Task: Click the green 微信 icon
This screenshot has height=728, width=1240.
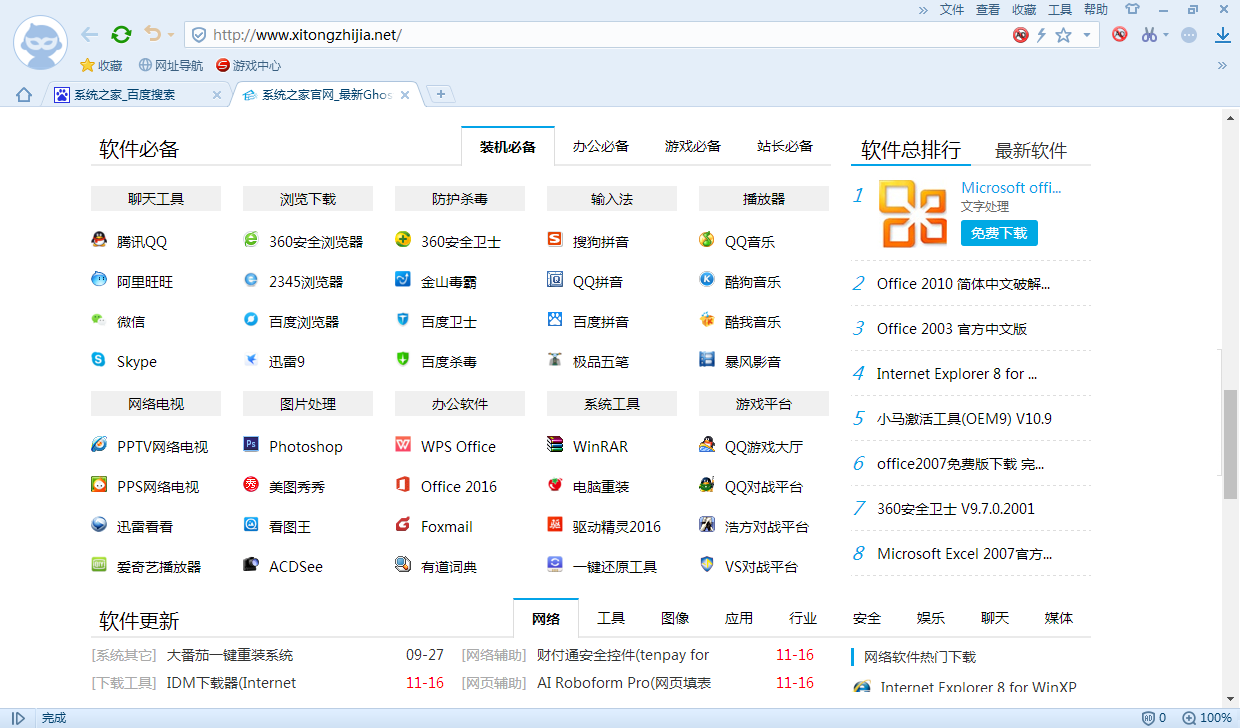Action: pos(99,320)
